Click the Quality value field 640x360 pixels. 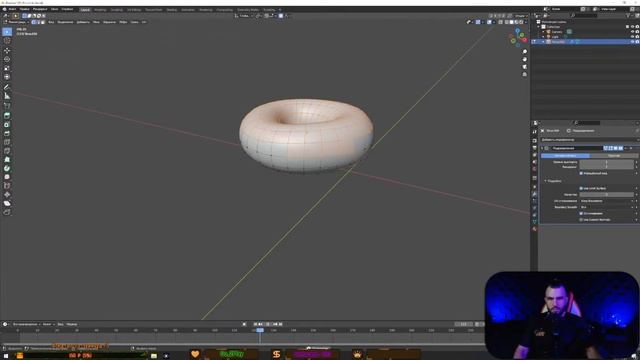(x=607, y=195)
